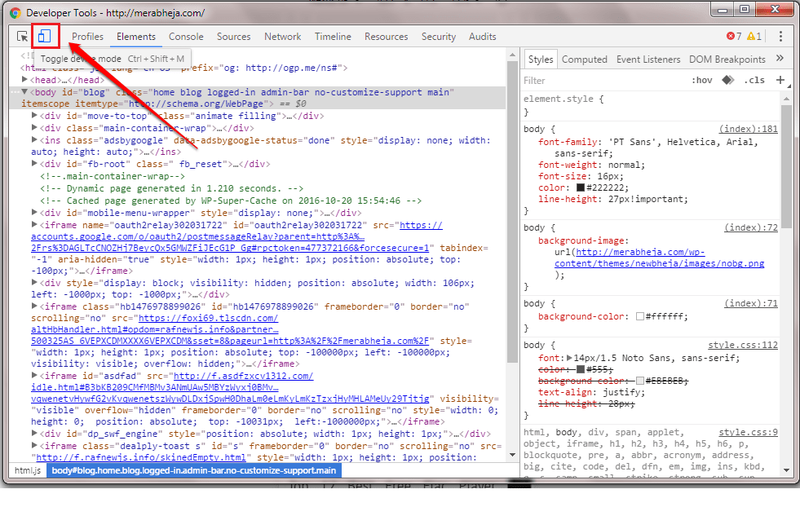Select the 'Dynamic page generated' comment line
Screen dimensions: 800x507
[171, 189]
